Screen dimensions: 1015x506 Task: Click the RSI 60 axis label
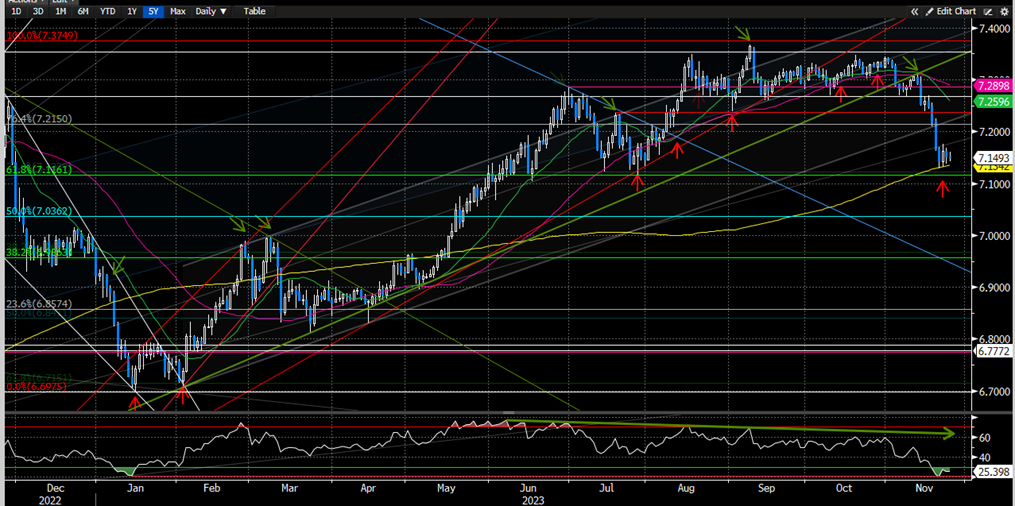[x=986, y=438]
